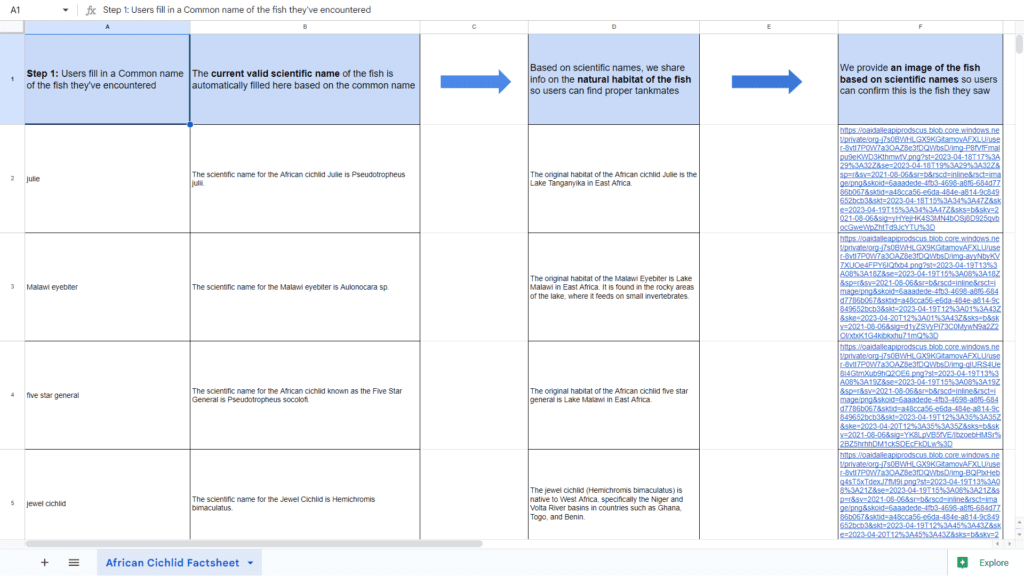Open the Name Box dropdown arrow
Viewport: 1024px width, 576px height.
click(65, 10)
